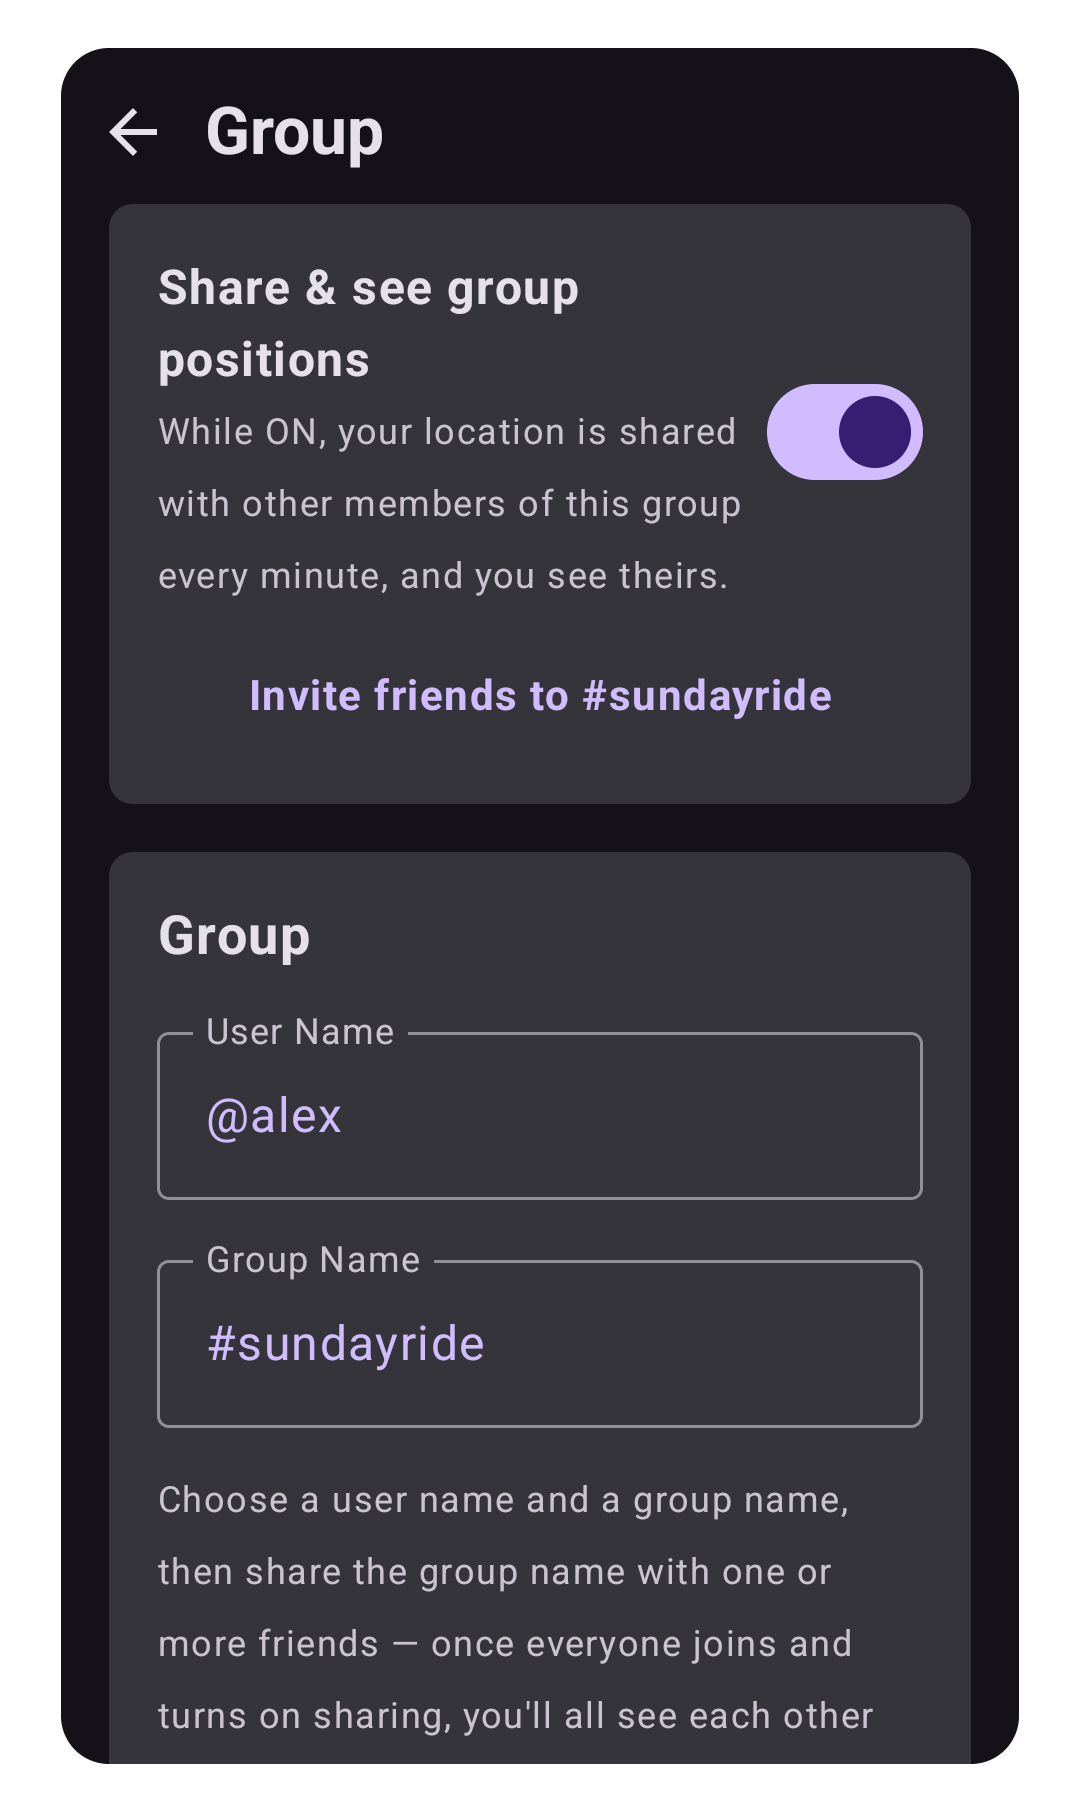The height and width of the screenshot is (1812, 1080).
Task: Click the @alex text value
Action: pyautogui.click(x=274, y=1116)
